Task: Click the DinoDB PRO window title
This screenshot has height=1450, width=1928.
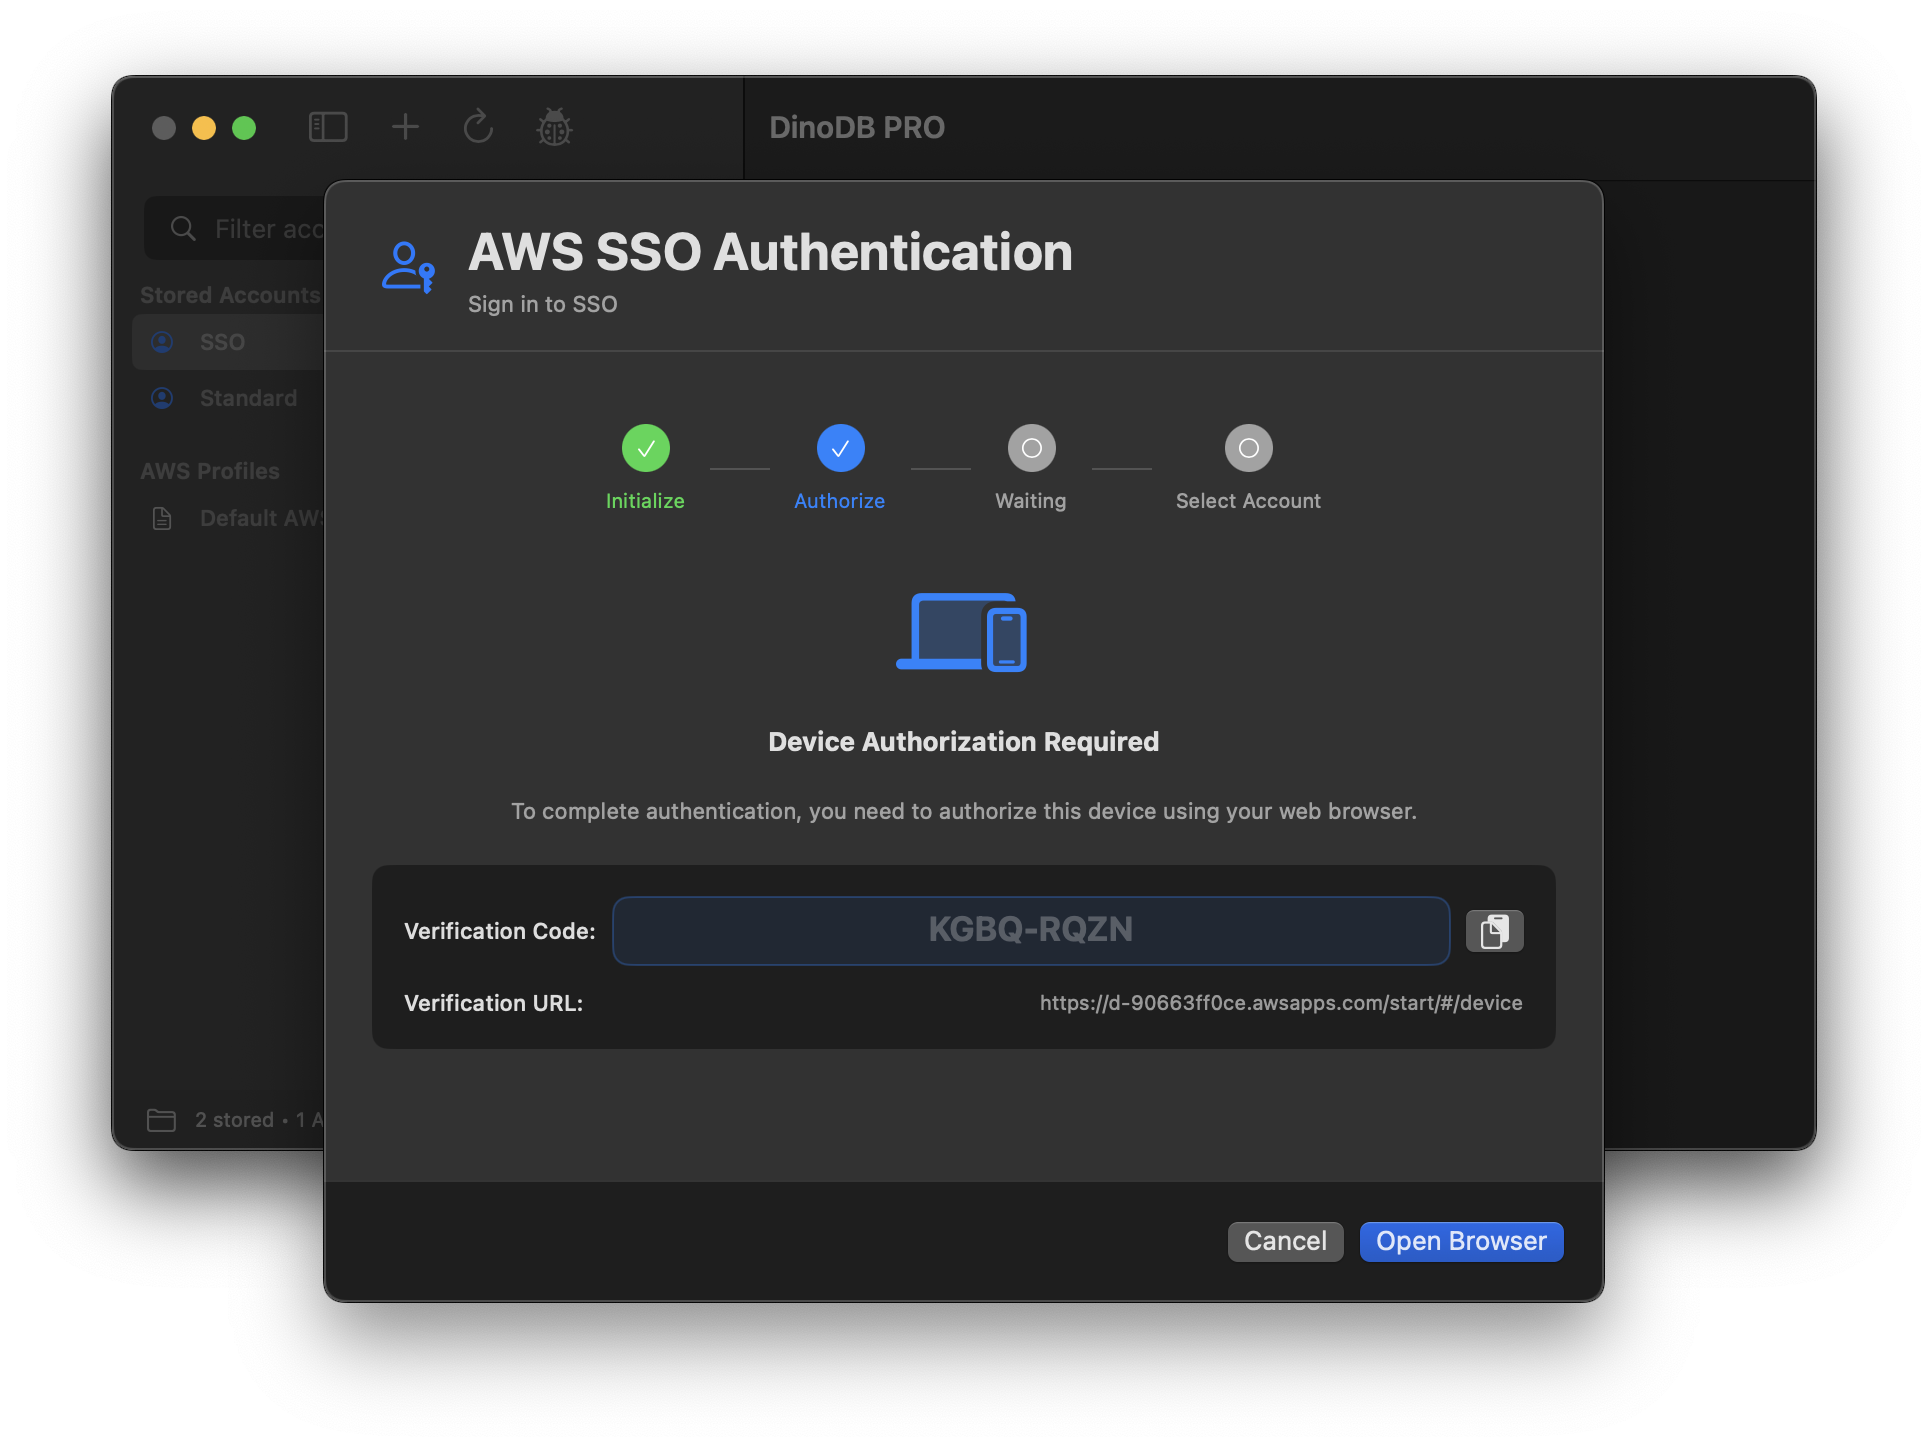Action: click(x=857, y=127)
